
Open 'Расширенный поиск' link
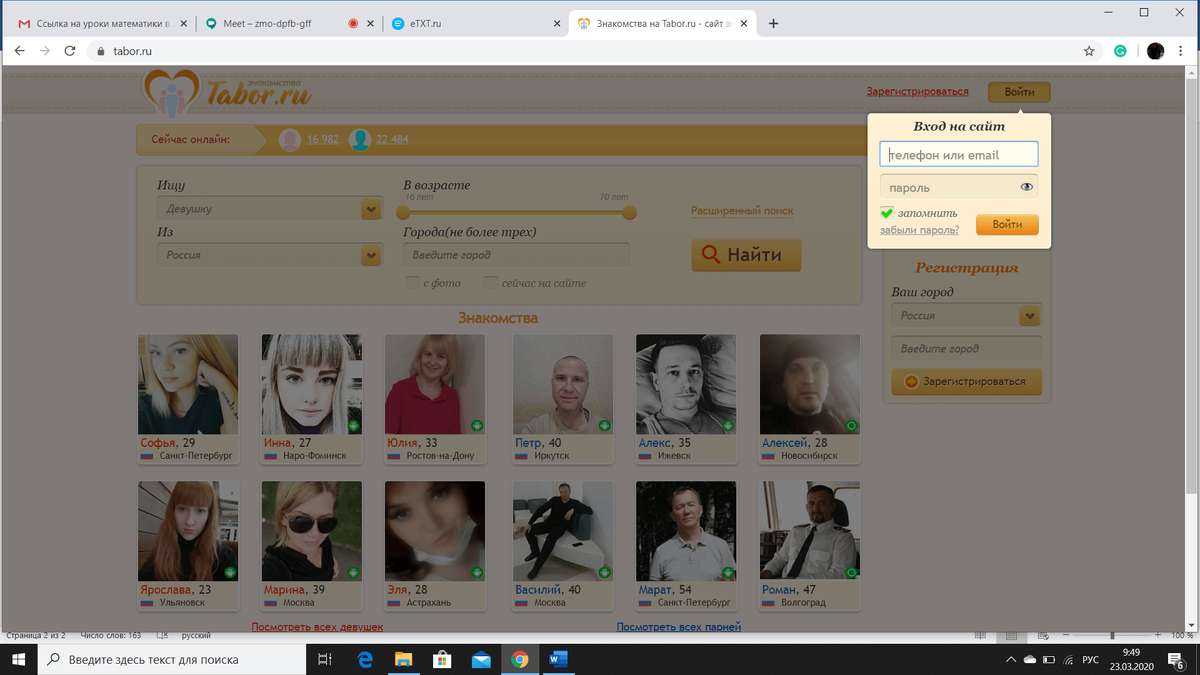coord(742,211)
